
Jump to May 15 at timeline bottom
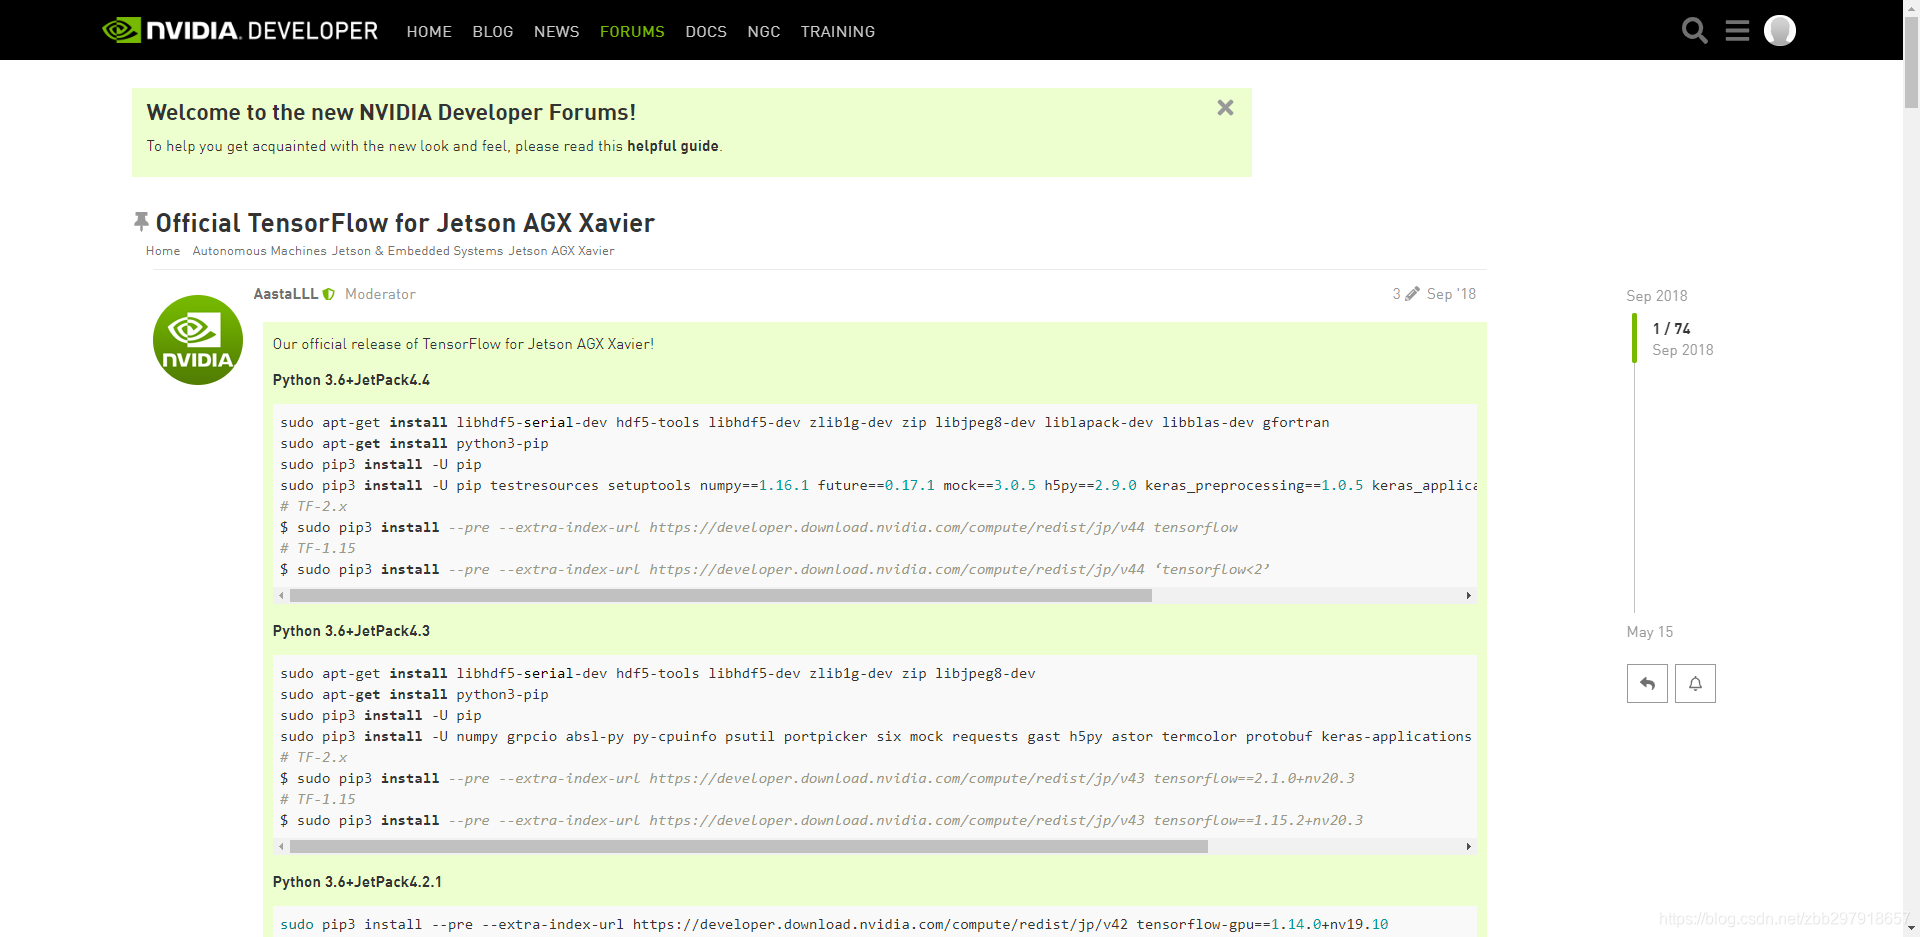[x=1649, y=632]
